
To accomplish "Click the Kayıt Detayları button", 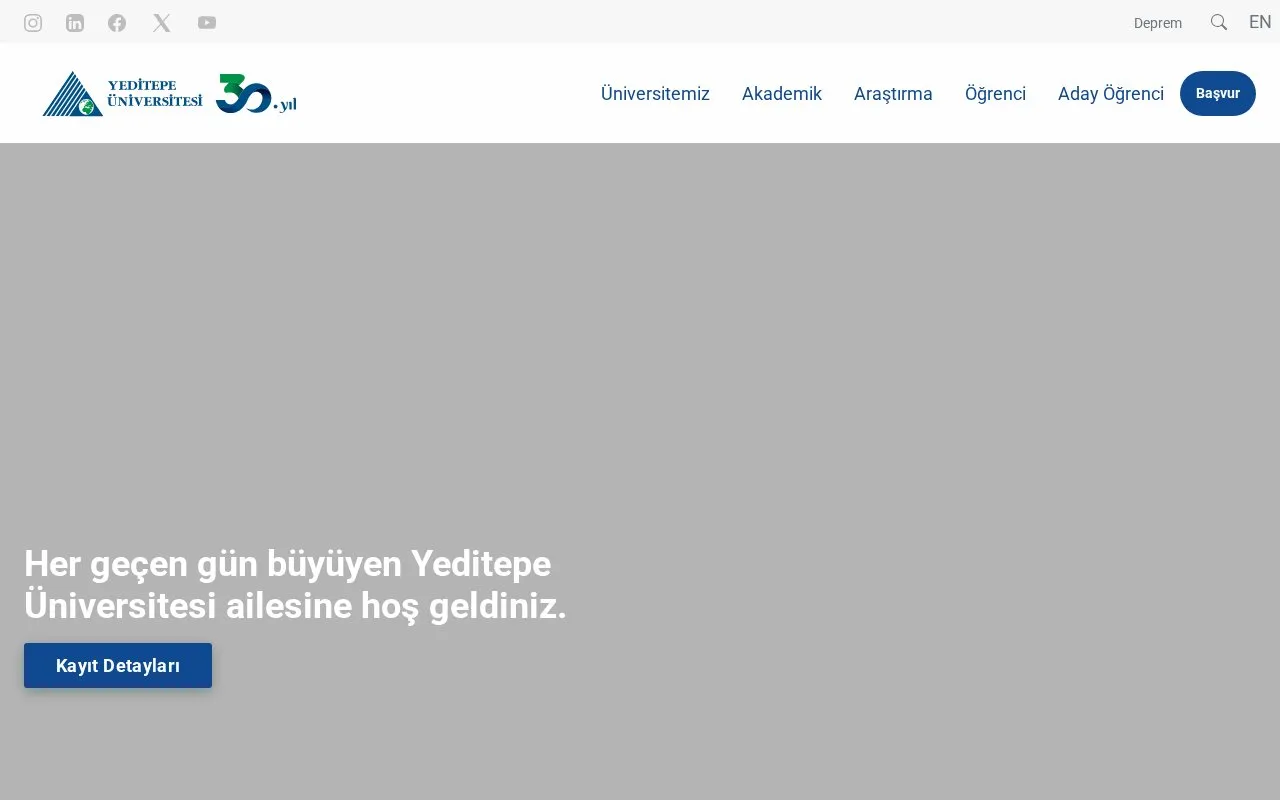I will pos(118,665).
